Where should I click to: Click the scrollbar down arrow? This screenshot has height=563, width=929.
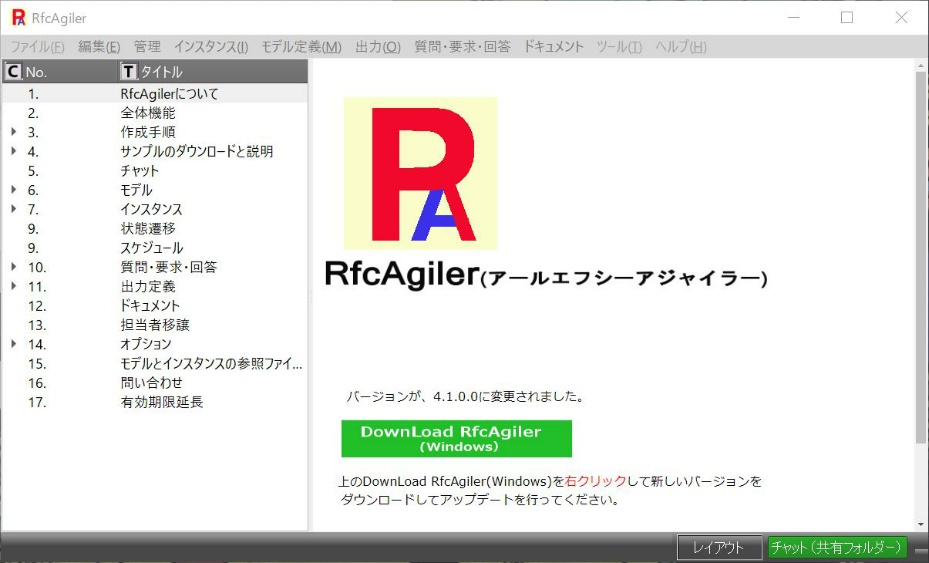tap(920, 524)
